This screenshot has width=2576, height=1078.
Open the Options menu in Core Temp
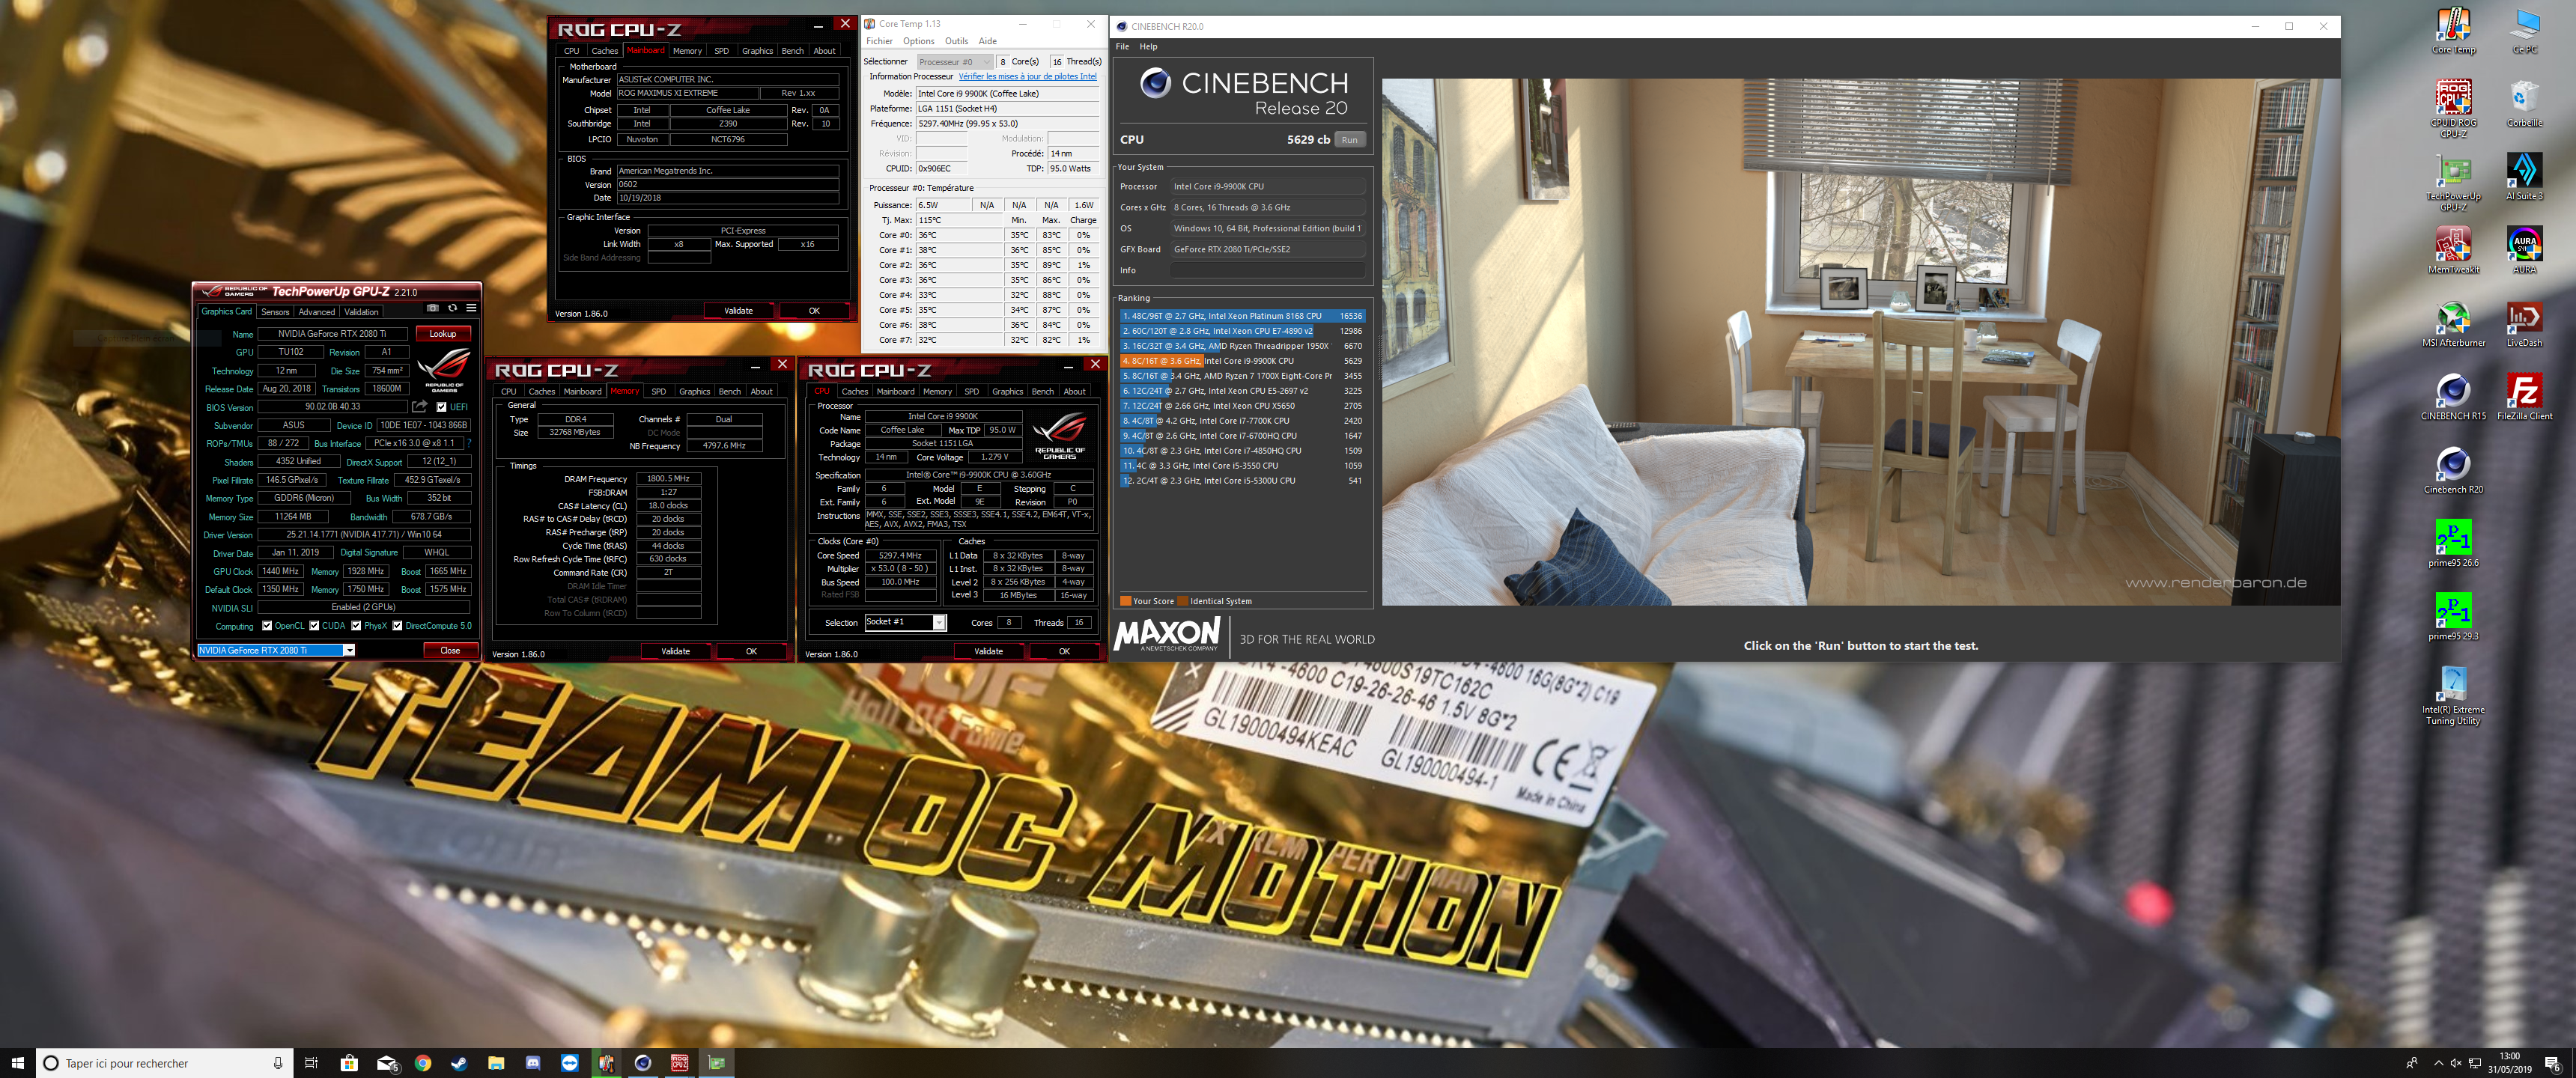918,41
